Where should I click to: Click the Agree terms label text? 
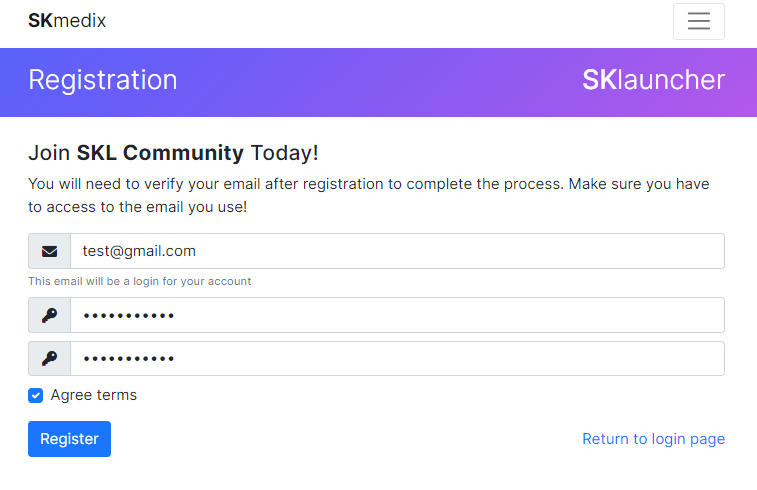pyautogui.click(x=94, y=395)
